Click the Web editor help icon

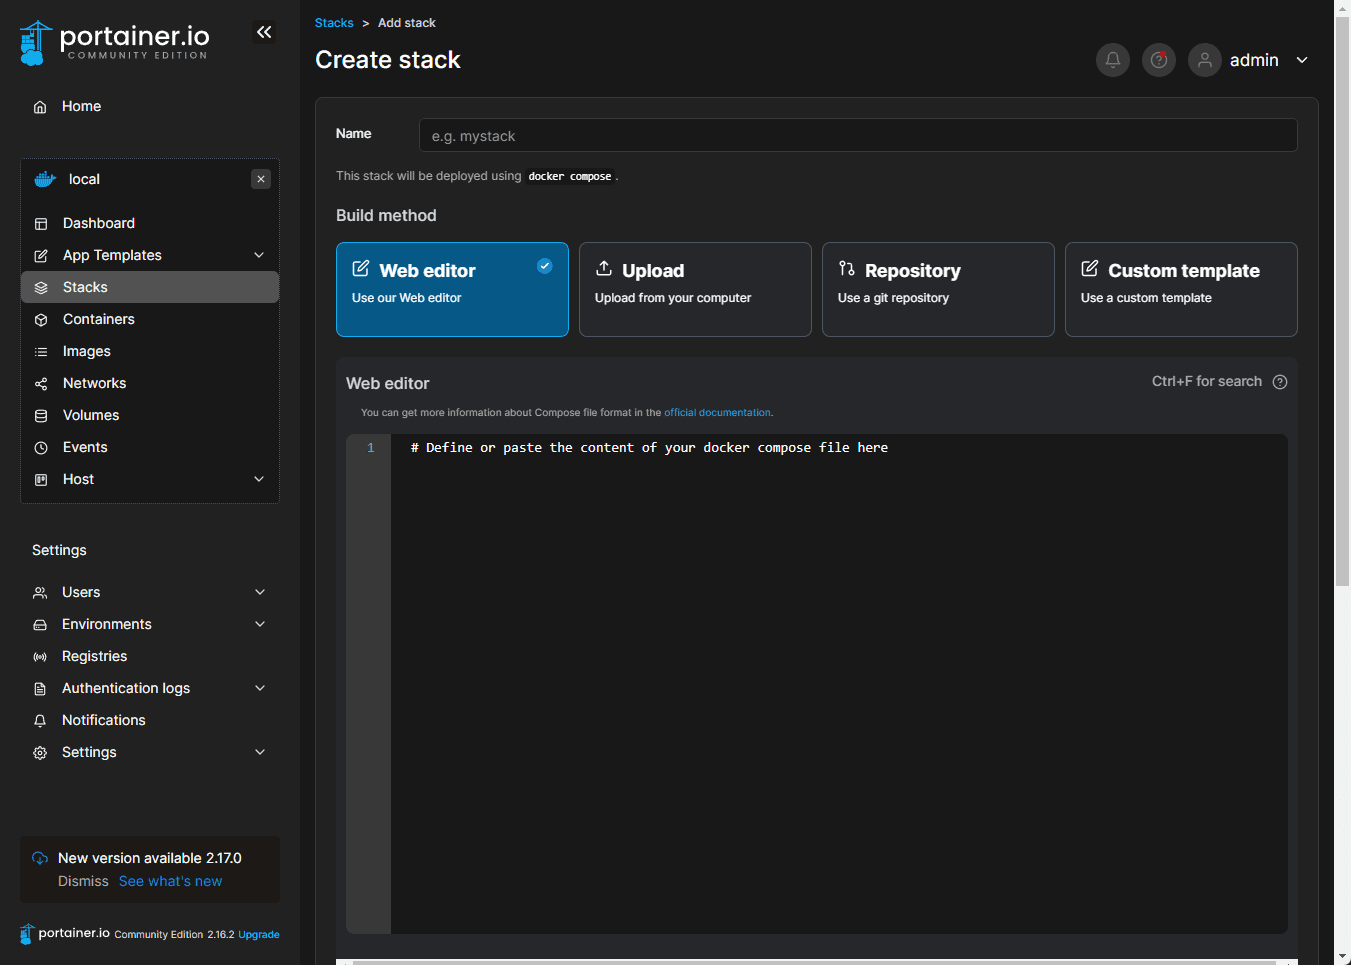pos(1280,382)
